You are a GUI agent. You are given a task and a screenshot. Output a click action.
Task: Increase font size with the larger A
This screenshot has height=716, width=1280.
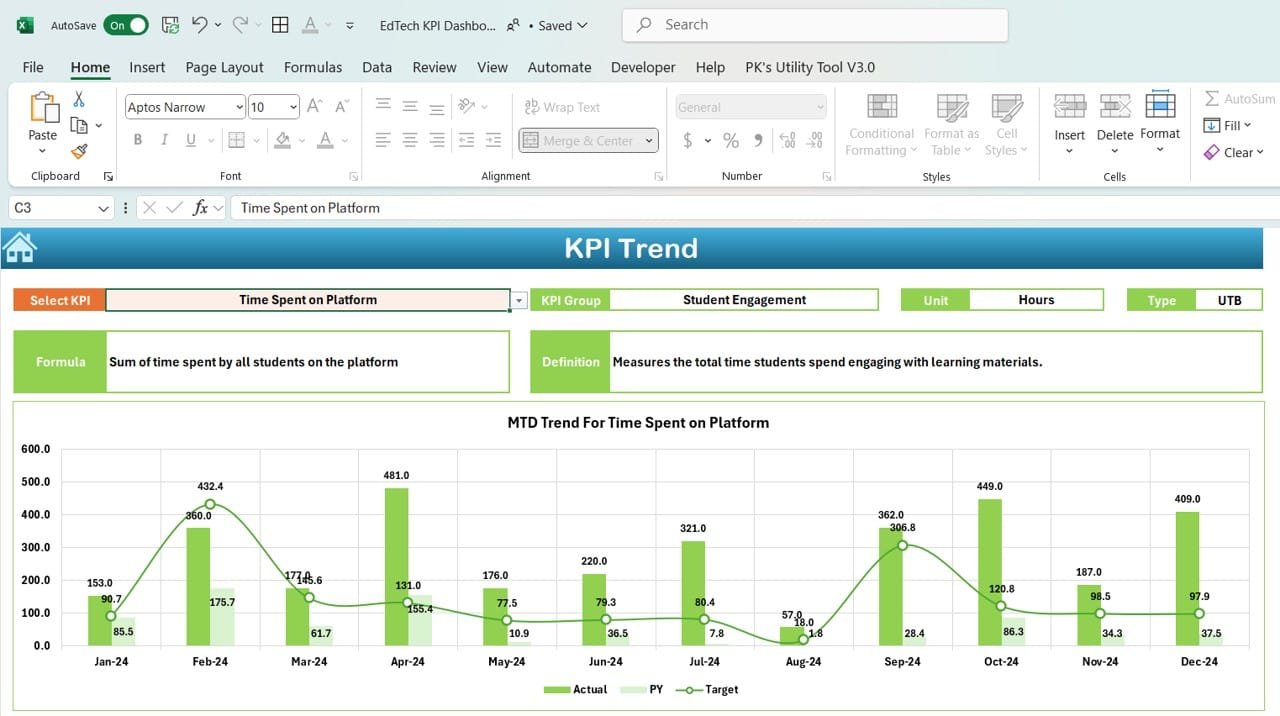pyautogui.click(x=314, y=106)
